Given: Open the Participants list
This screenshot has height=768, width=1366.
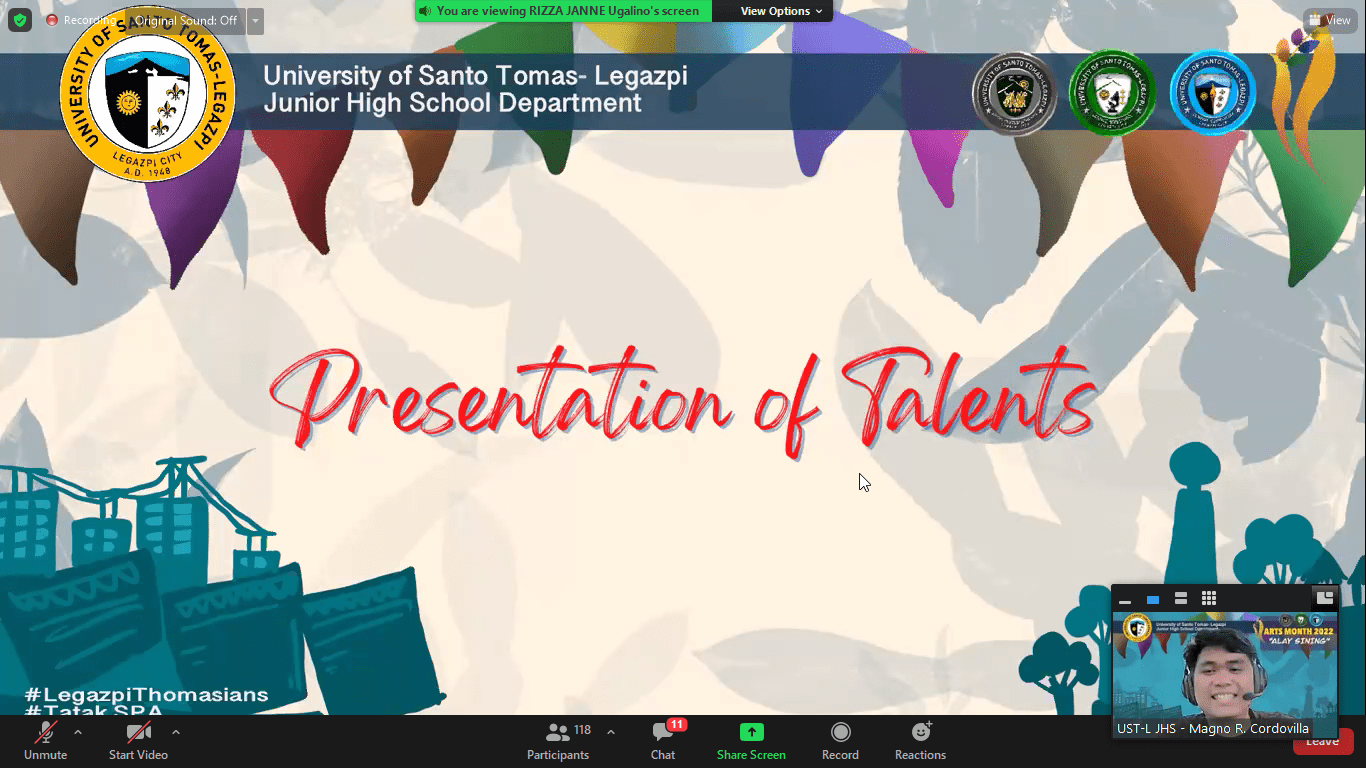Looking at the screenshot, I should (x=559, y=733).
